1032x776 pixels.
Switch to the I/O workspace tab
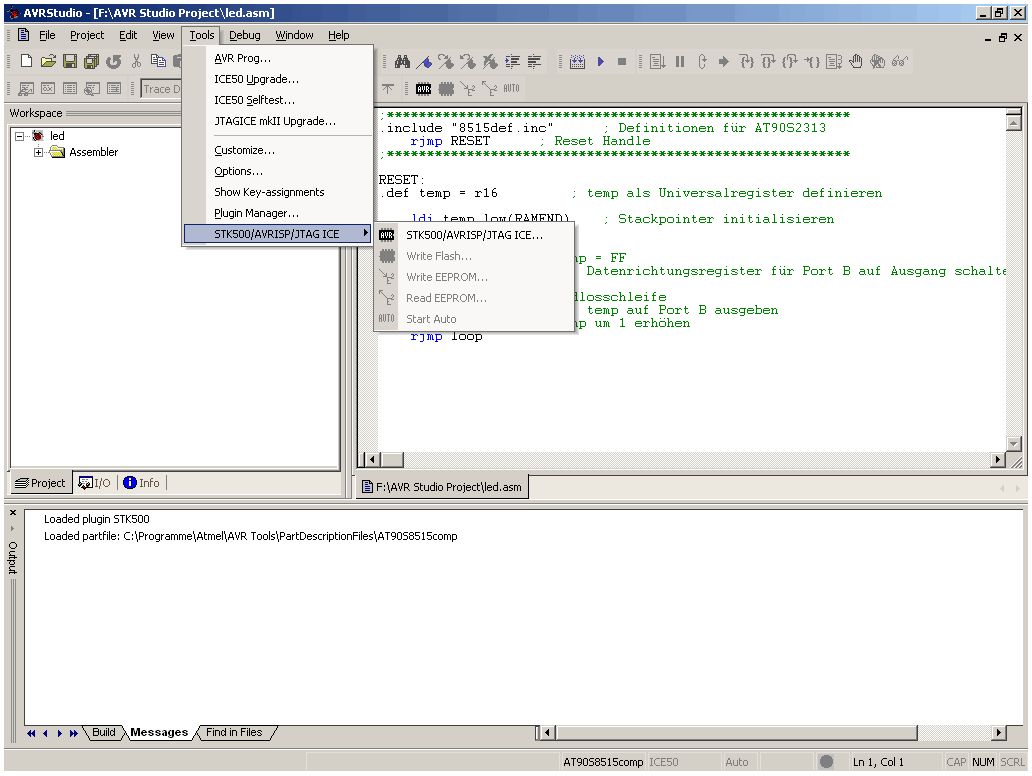click(x=95, y=483)
